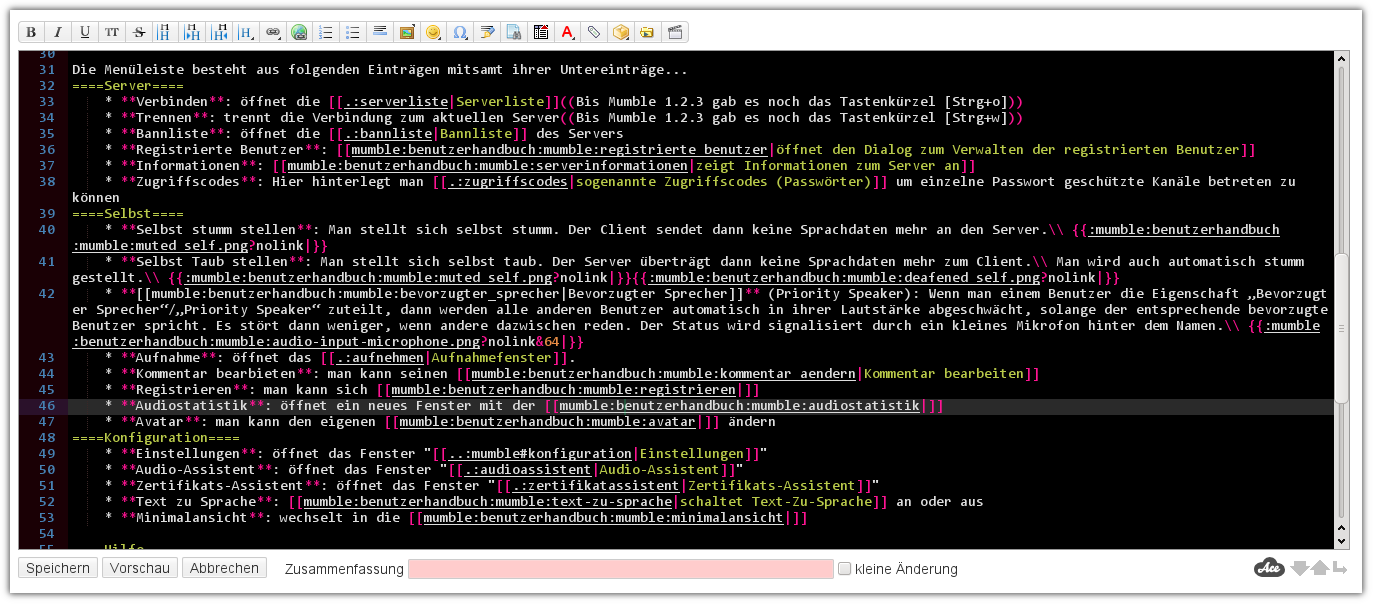The width and height of the screenshot is (1374, 605).
Task: Click the tag label toolbar icon
Action: point(594,32)
